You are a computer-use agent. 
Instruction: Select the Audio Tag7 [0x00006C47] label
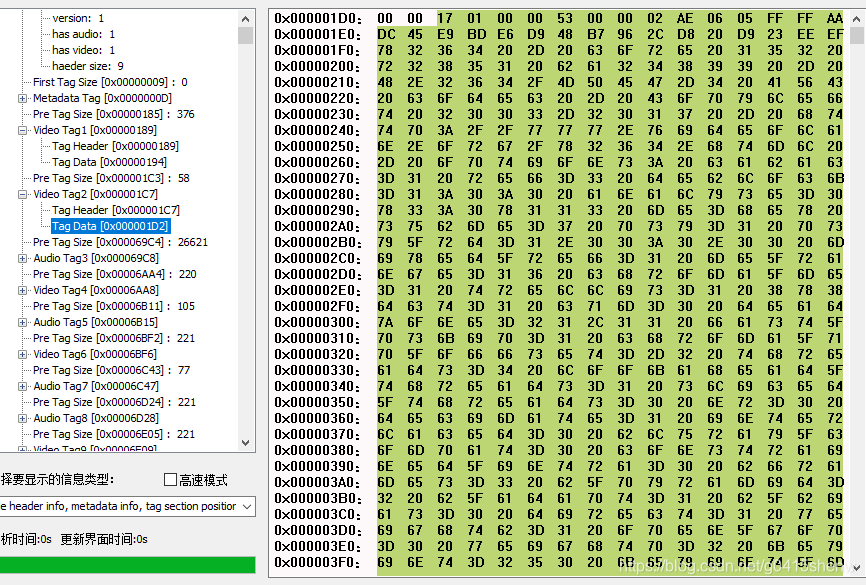click(96, 387)
